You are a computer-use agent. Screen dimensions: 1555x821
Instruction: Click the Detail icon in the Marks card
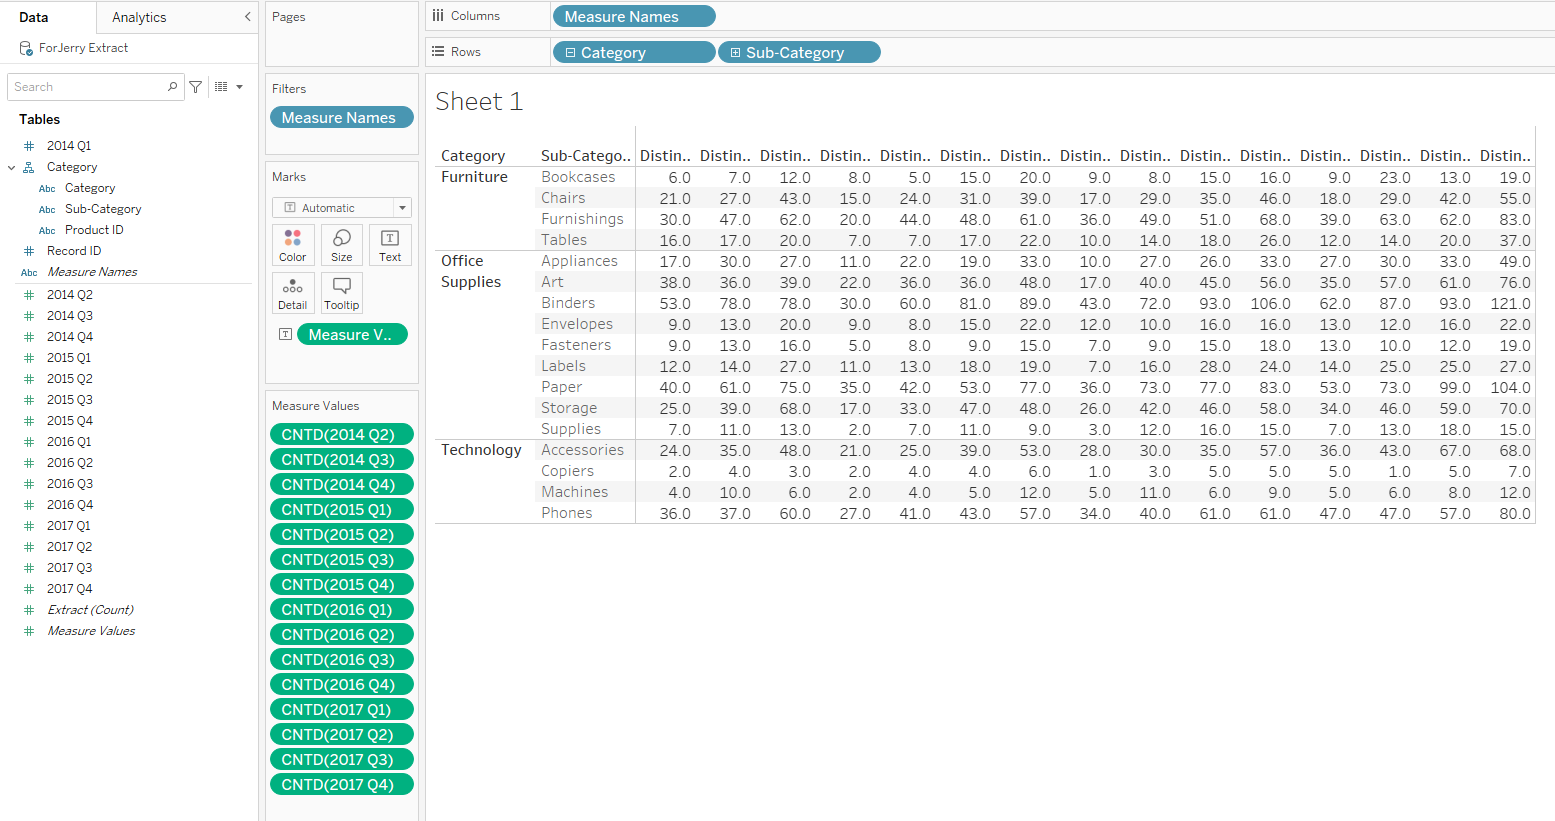pyautogui.click(x=292, y=292)
